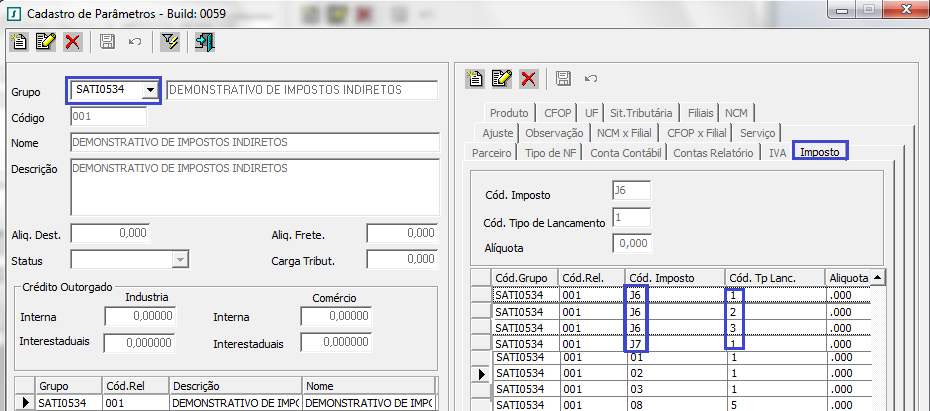Select the NCM tab
Image resolution: width=930 pixels, height=411 pixels.
(x=737, y=113)
